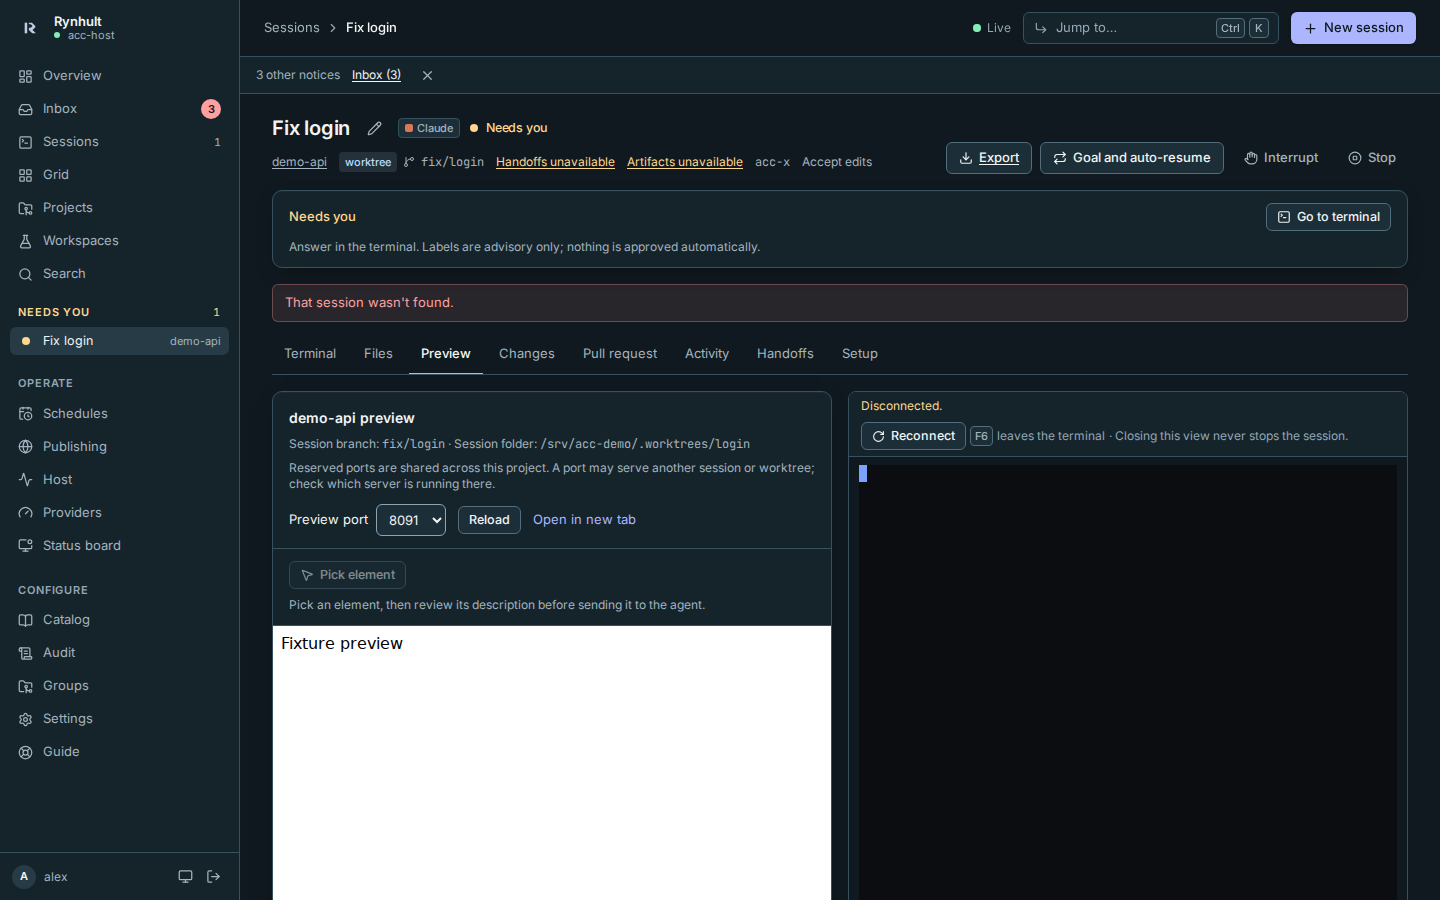Open Catalog under Configure
1440x900 pixels.
click(x=119, y=620)
